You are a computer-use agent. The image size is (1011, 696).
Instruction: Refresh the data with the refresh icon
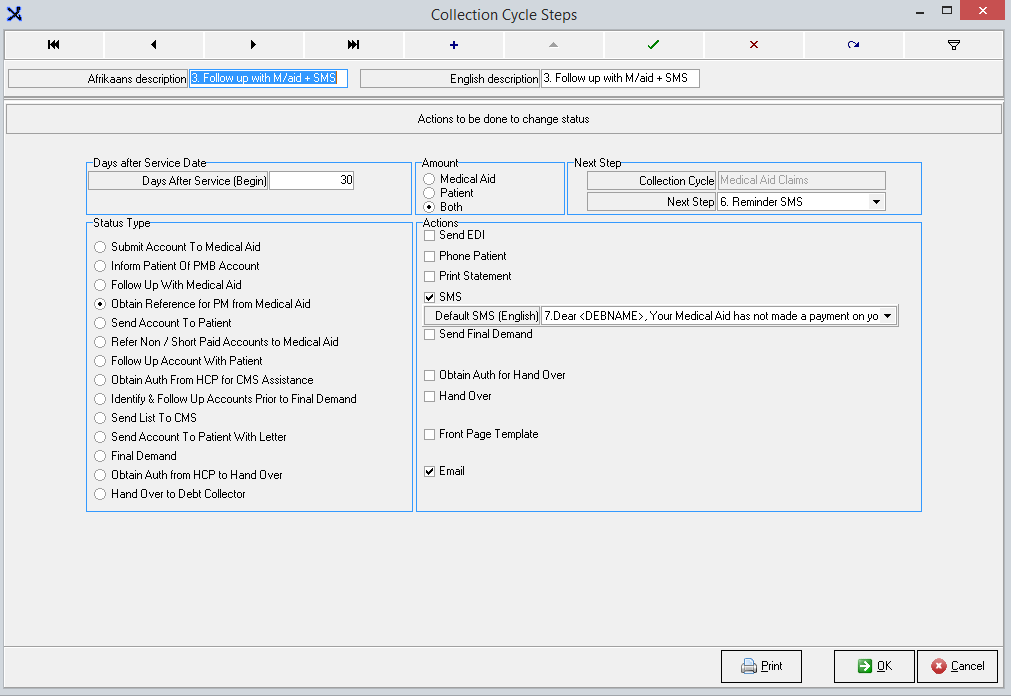854,45
